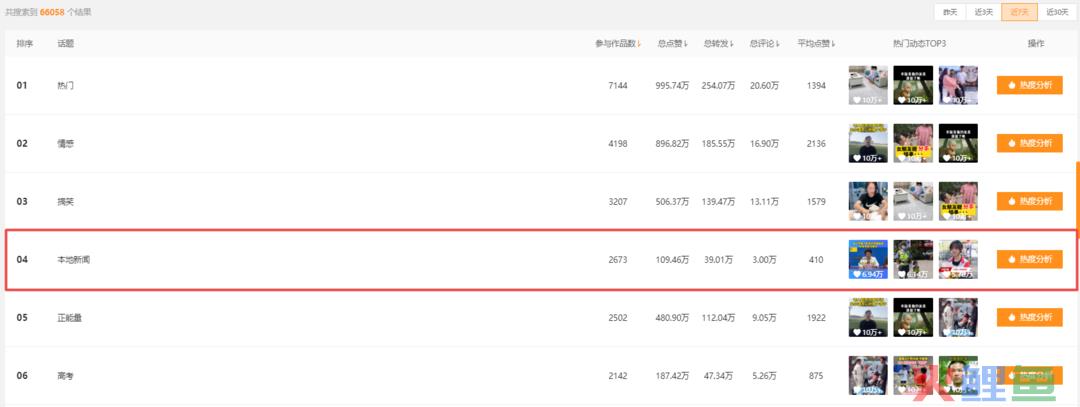This screenshot has height=407, width=1080.
Task: Open 热度分析 for the 热门 topic
Action: 1030,85
